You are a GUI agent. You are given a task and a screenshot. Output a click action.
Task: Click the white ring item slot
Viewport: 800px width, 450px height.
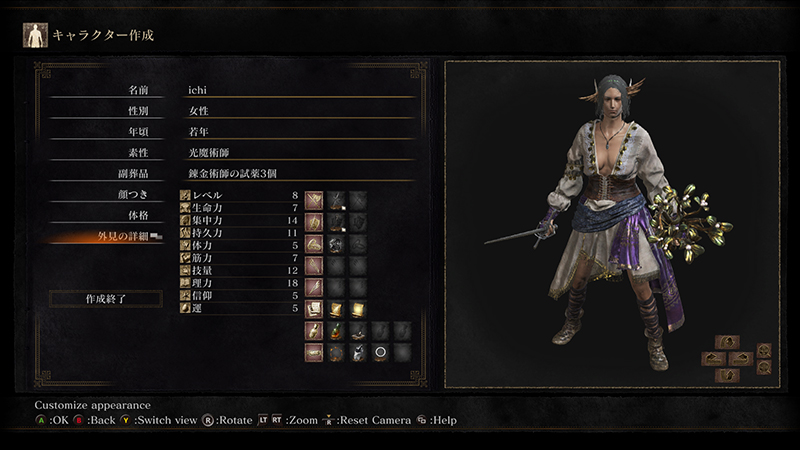point(380,352)
